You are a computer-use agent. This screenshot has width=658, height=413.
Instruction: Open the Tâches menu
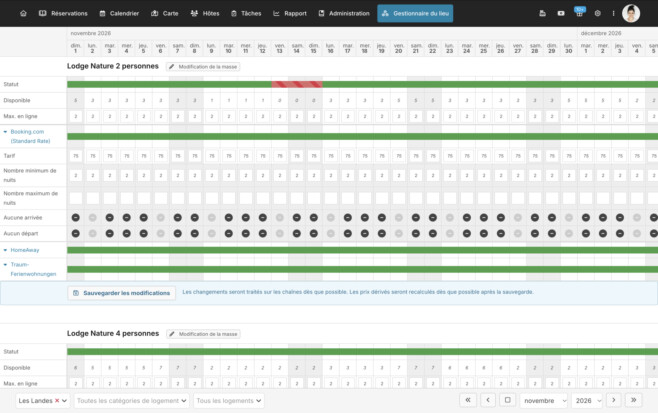click(x=246, y=13)
